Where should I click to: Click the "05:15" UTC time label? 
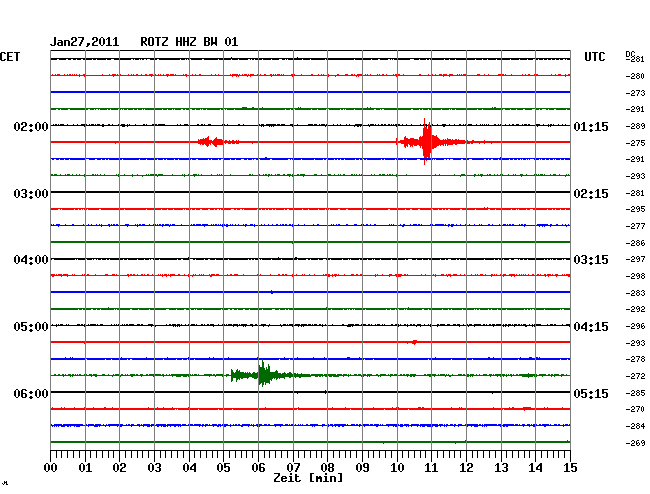[x=591, y=393]
